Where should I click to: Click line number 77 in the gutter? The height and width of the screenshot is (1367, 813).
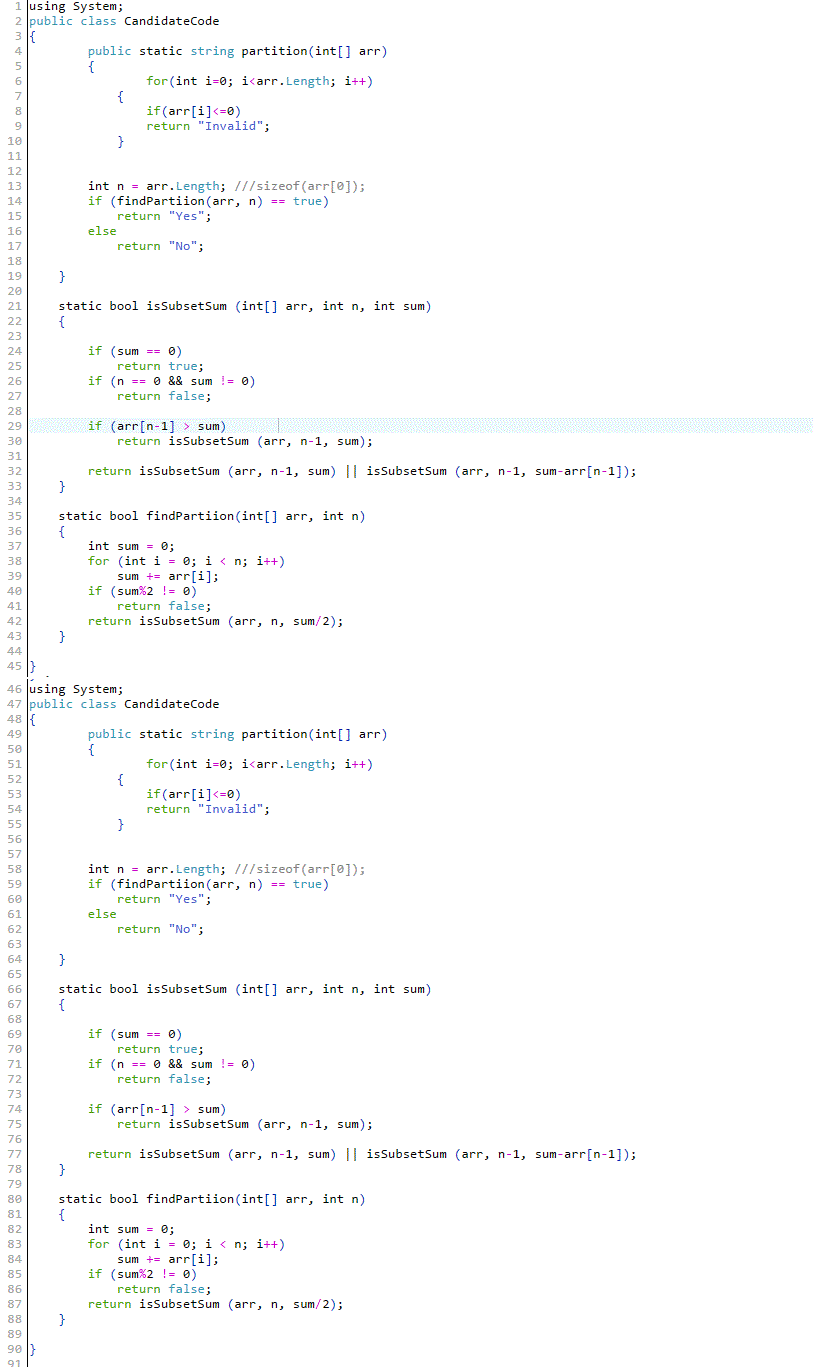(13, 1154)
